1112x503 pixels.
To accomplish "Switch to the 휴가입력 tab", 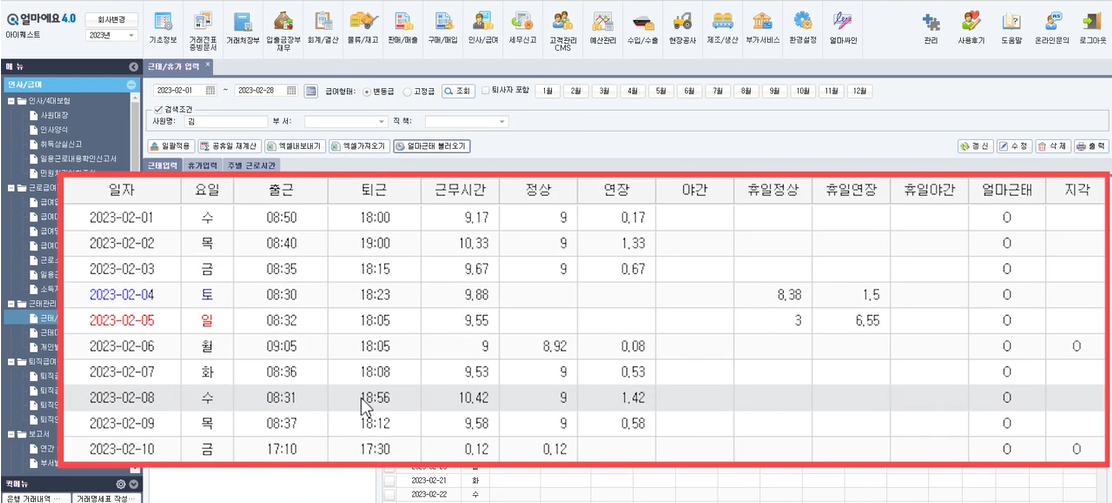I will (201, 165).
